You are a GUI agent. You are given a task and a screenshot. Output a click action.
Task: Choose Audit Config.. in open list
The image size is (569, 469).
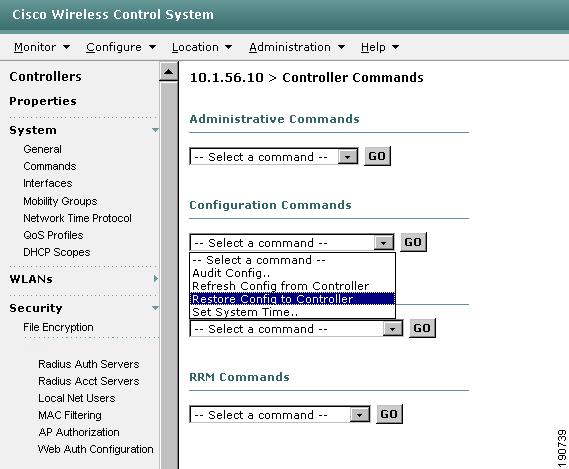[292, 273]
